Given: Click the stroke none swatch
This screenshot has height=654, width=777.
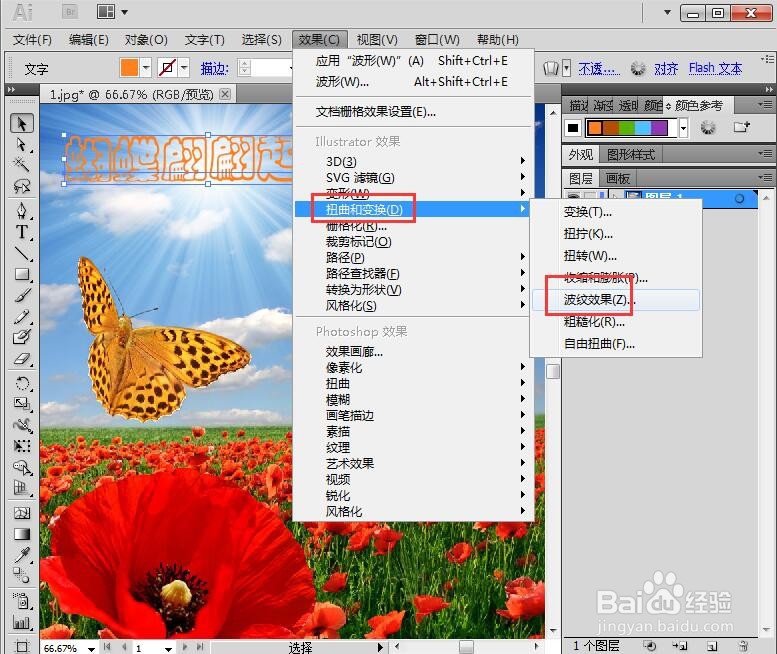Looking at the screenshot, I should 167,68.
